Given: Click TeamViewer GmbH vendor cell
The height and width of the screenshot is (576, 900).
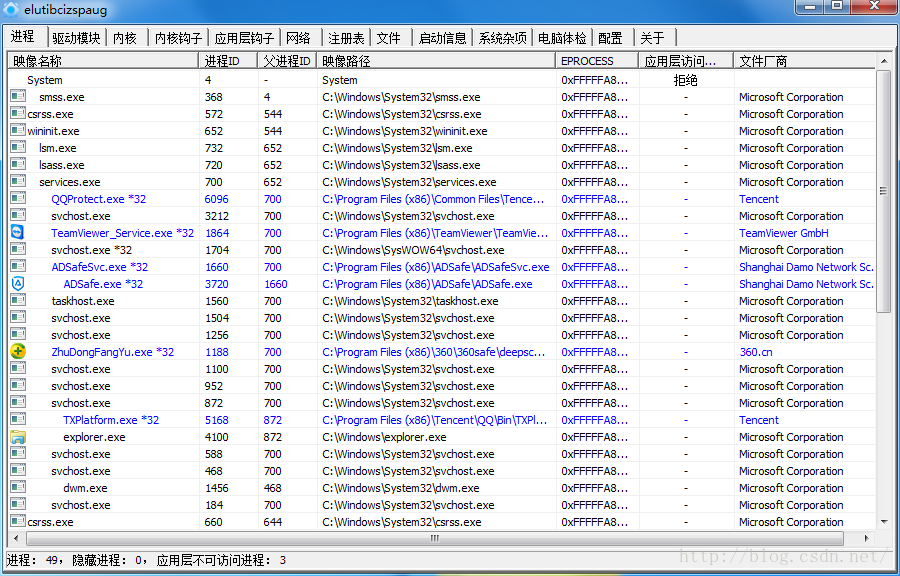Looking at the screenshot, I should [783, 233].
